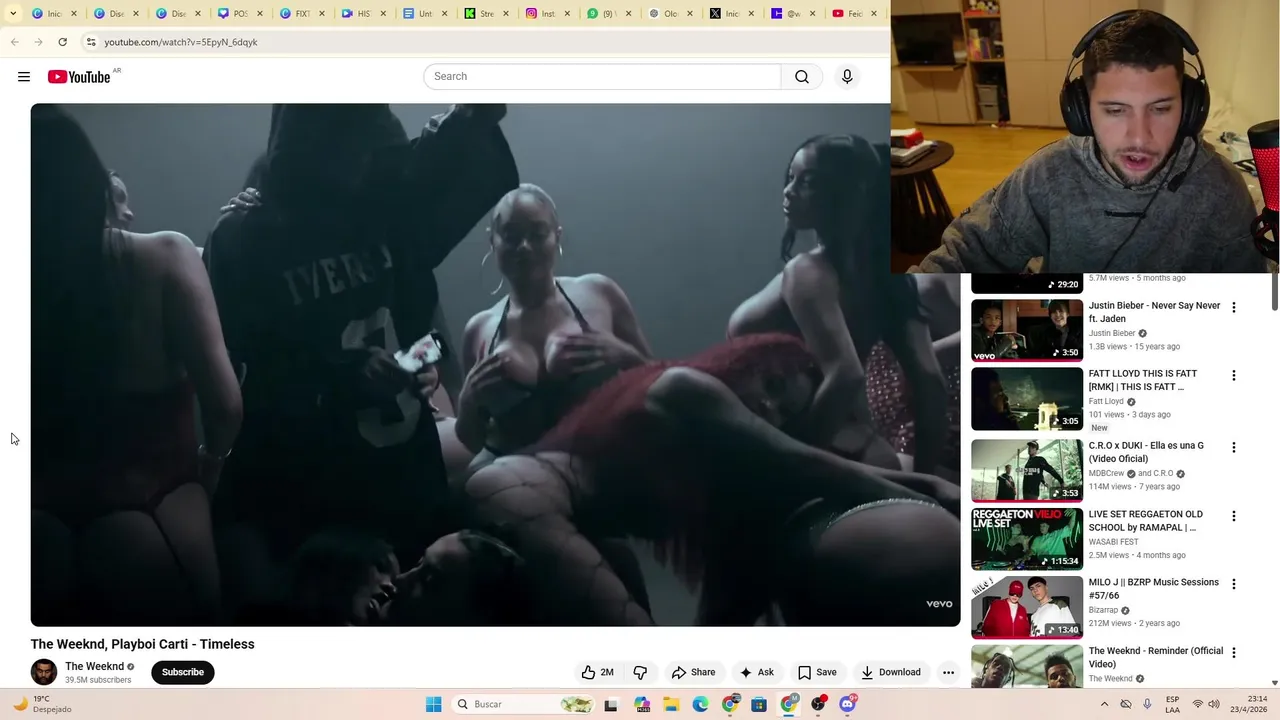Open options for C.R.O x DUKI video
The height and width of the screenshot is (720, 1280).
pyautogui.click(x=1234, y=448)
